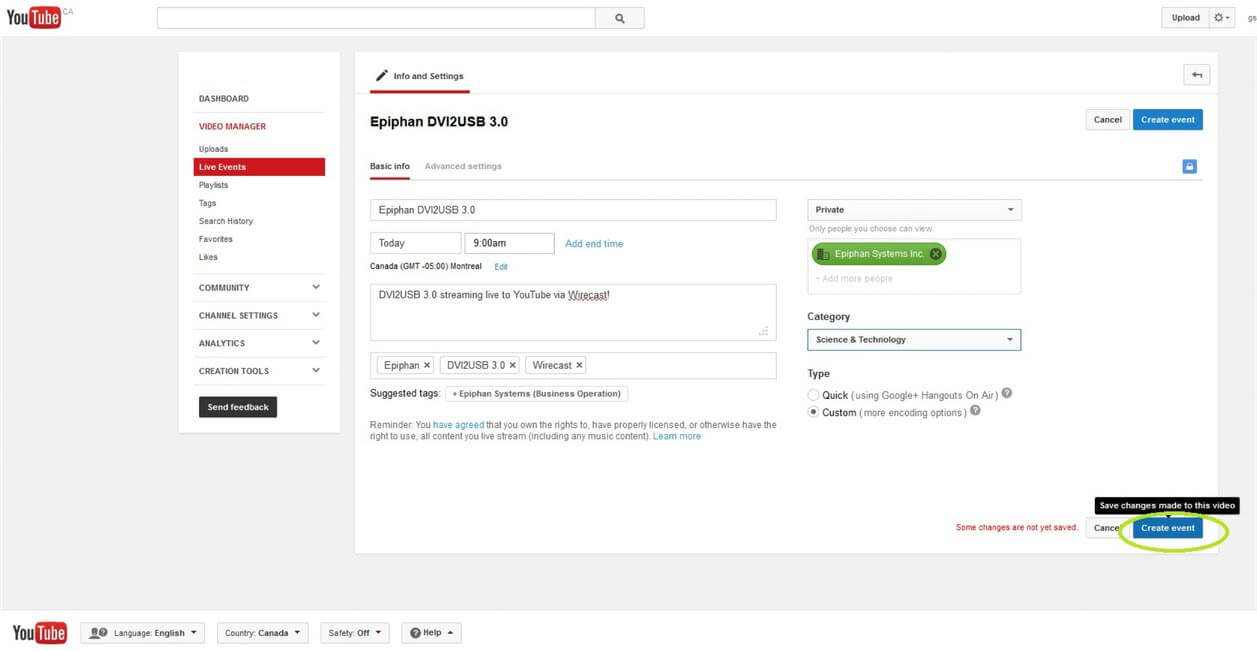1257x651 pixels.
Task: Go to Uploads in the sidebar
Action: [214, 149]
